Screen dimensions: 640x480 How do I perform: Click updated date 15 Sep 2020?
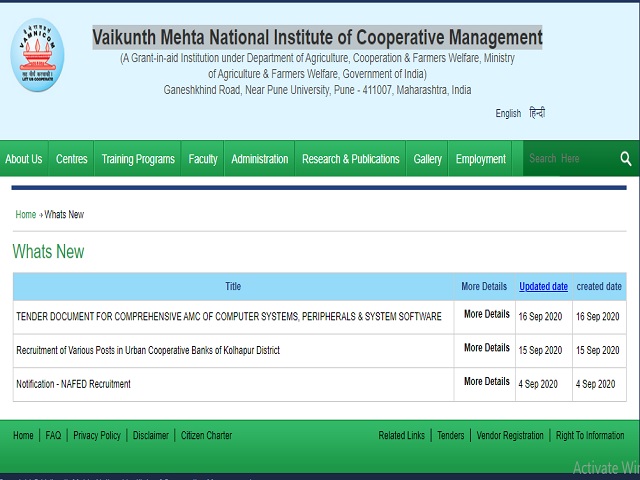point(540,350)
